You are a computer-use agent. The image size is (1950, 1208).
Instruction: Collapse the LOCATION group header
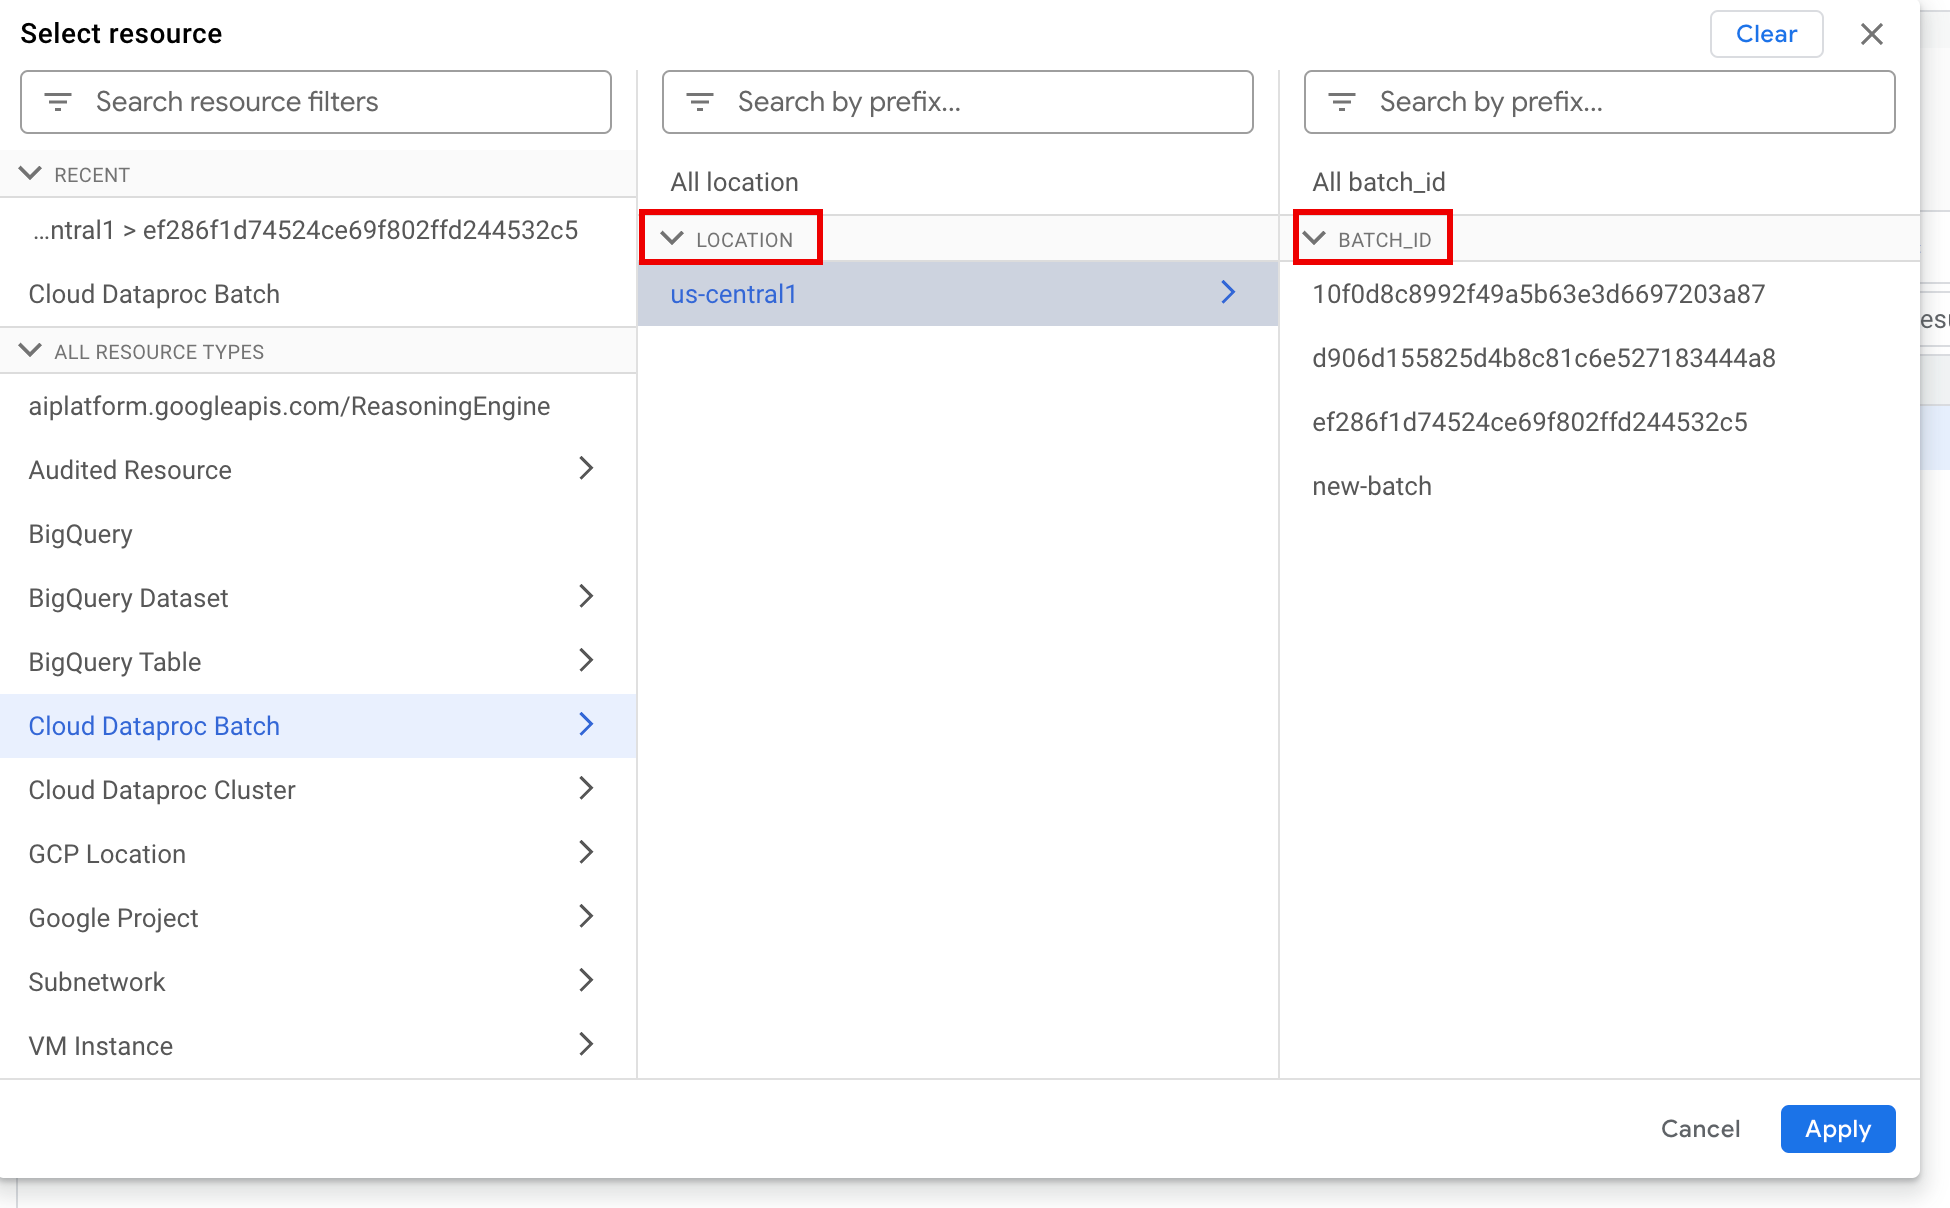[x=673, y=239]
